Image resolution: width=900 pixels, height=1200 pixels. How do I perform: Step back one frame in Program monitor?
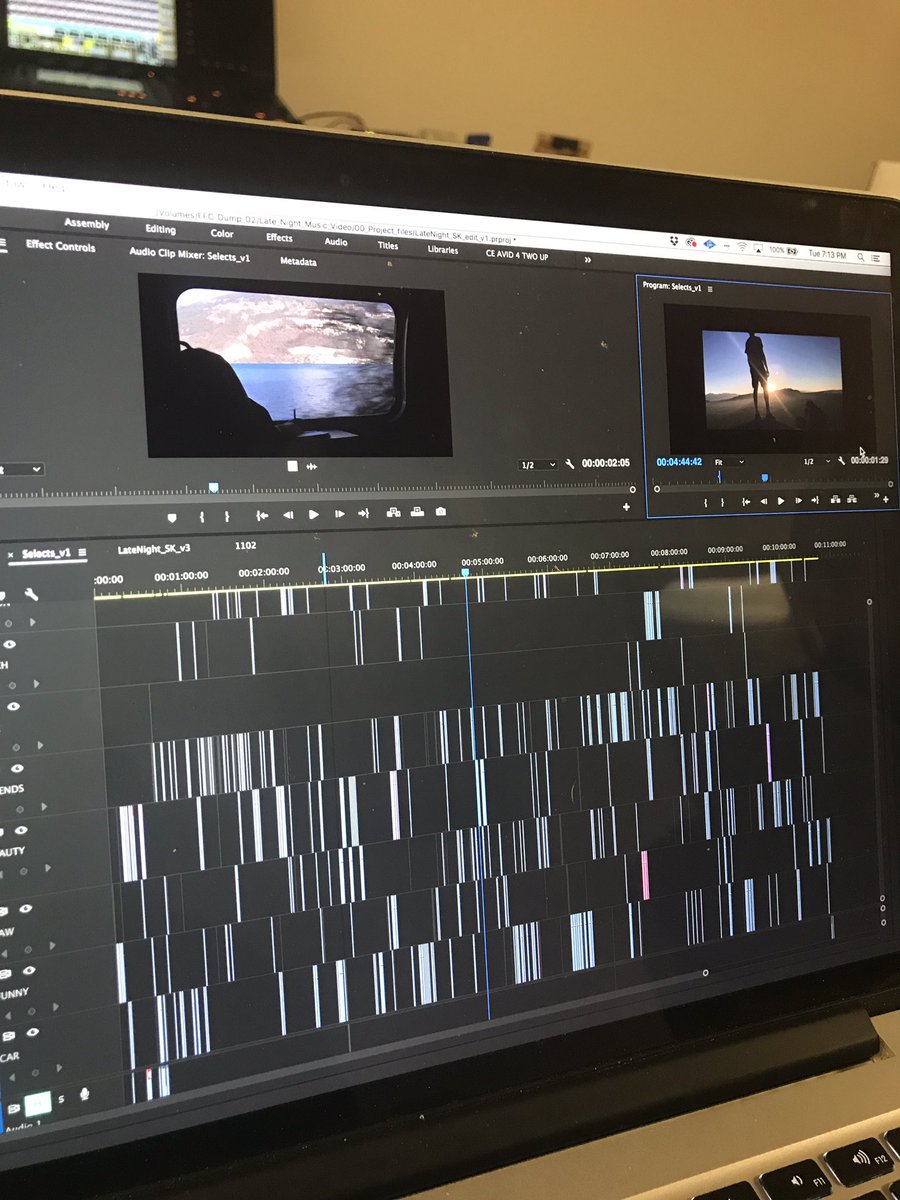tap(764, 501)
